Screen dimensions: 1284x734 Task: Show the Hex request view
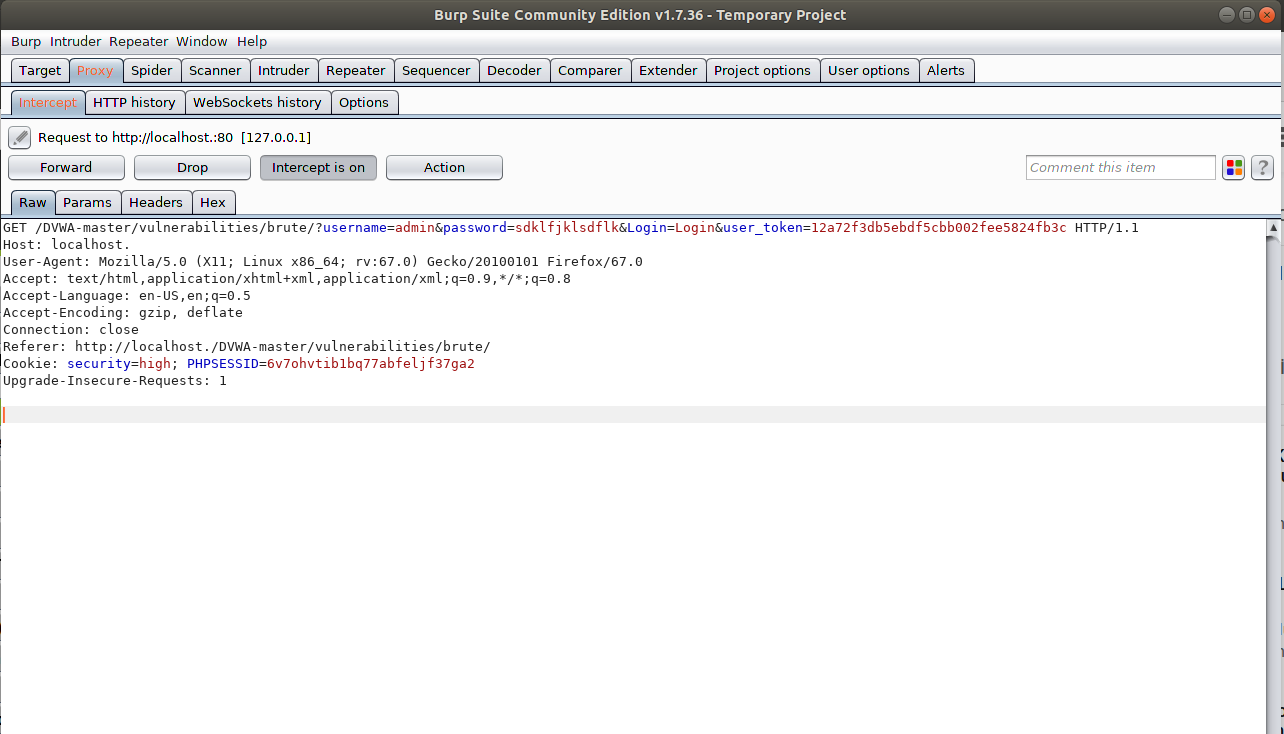point(213,202)
